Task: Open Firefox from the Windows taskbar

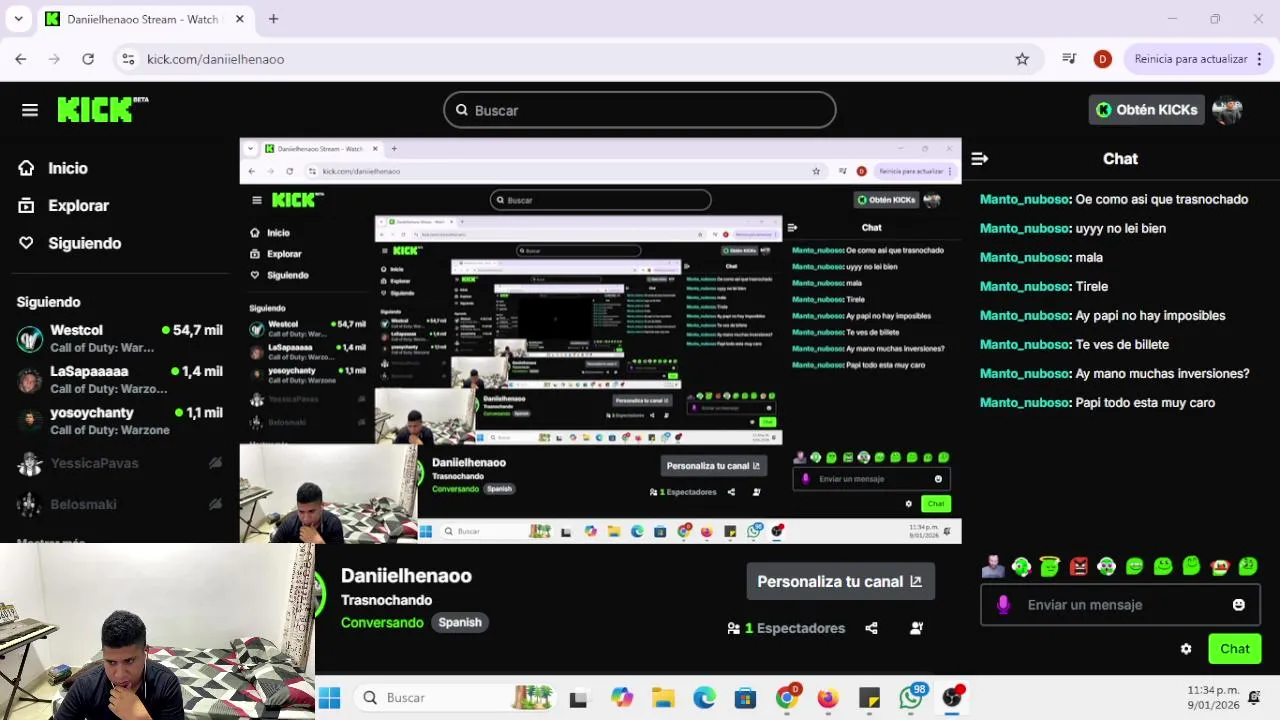Action: tap(827, 698)
